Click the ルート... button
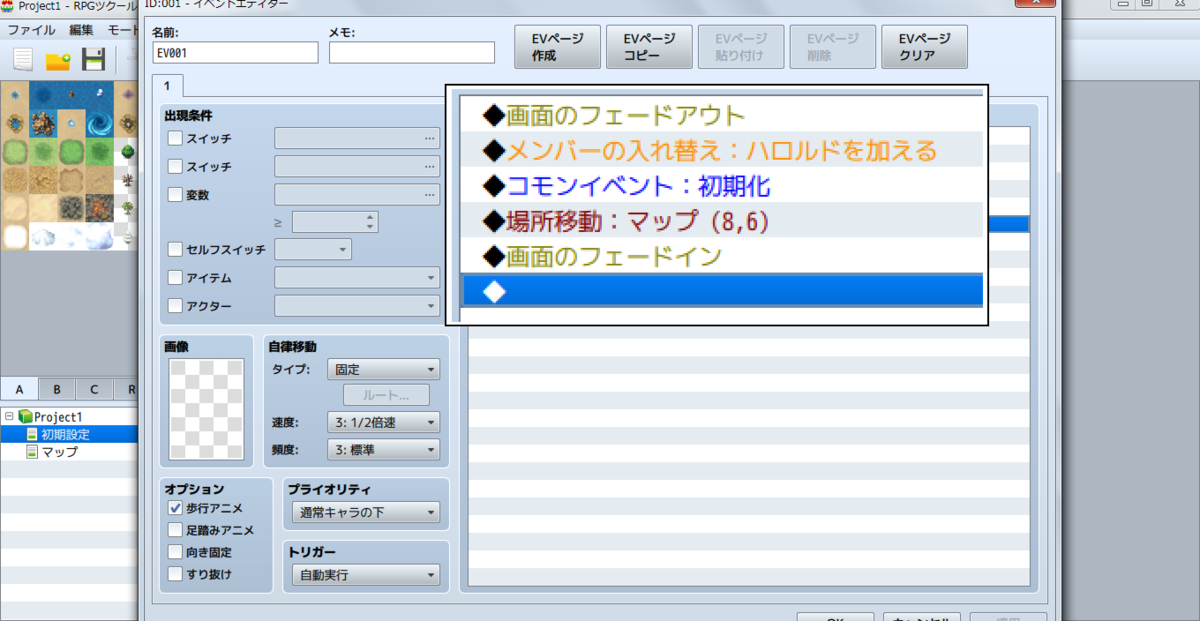This screenshot has width=1200, height=621. [x=386, y=395]
